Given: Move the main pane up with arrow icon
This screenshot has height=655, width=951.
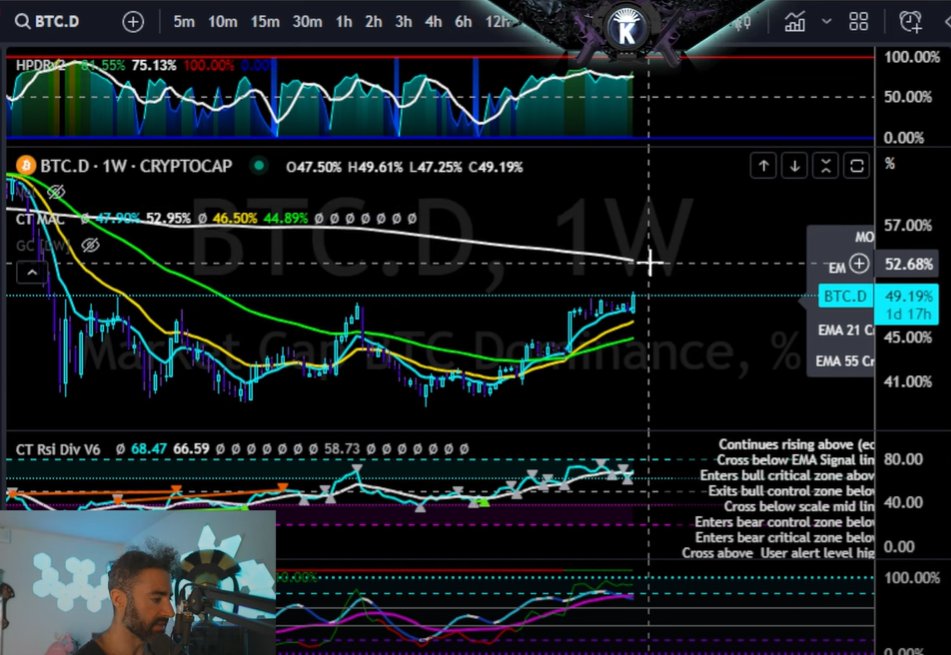Looking at the screenshot, I should (x=764, y=166).
